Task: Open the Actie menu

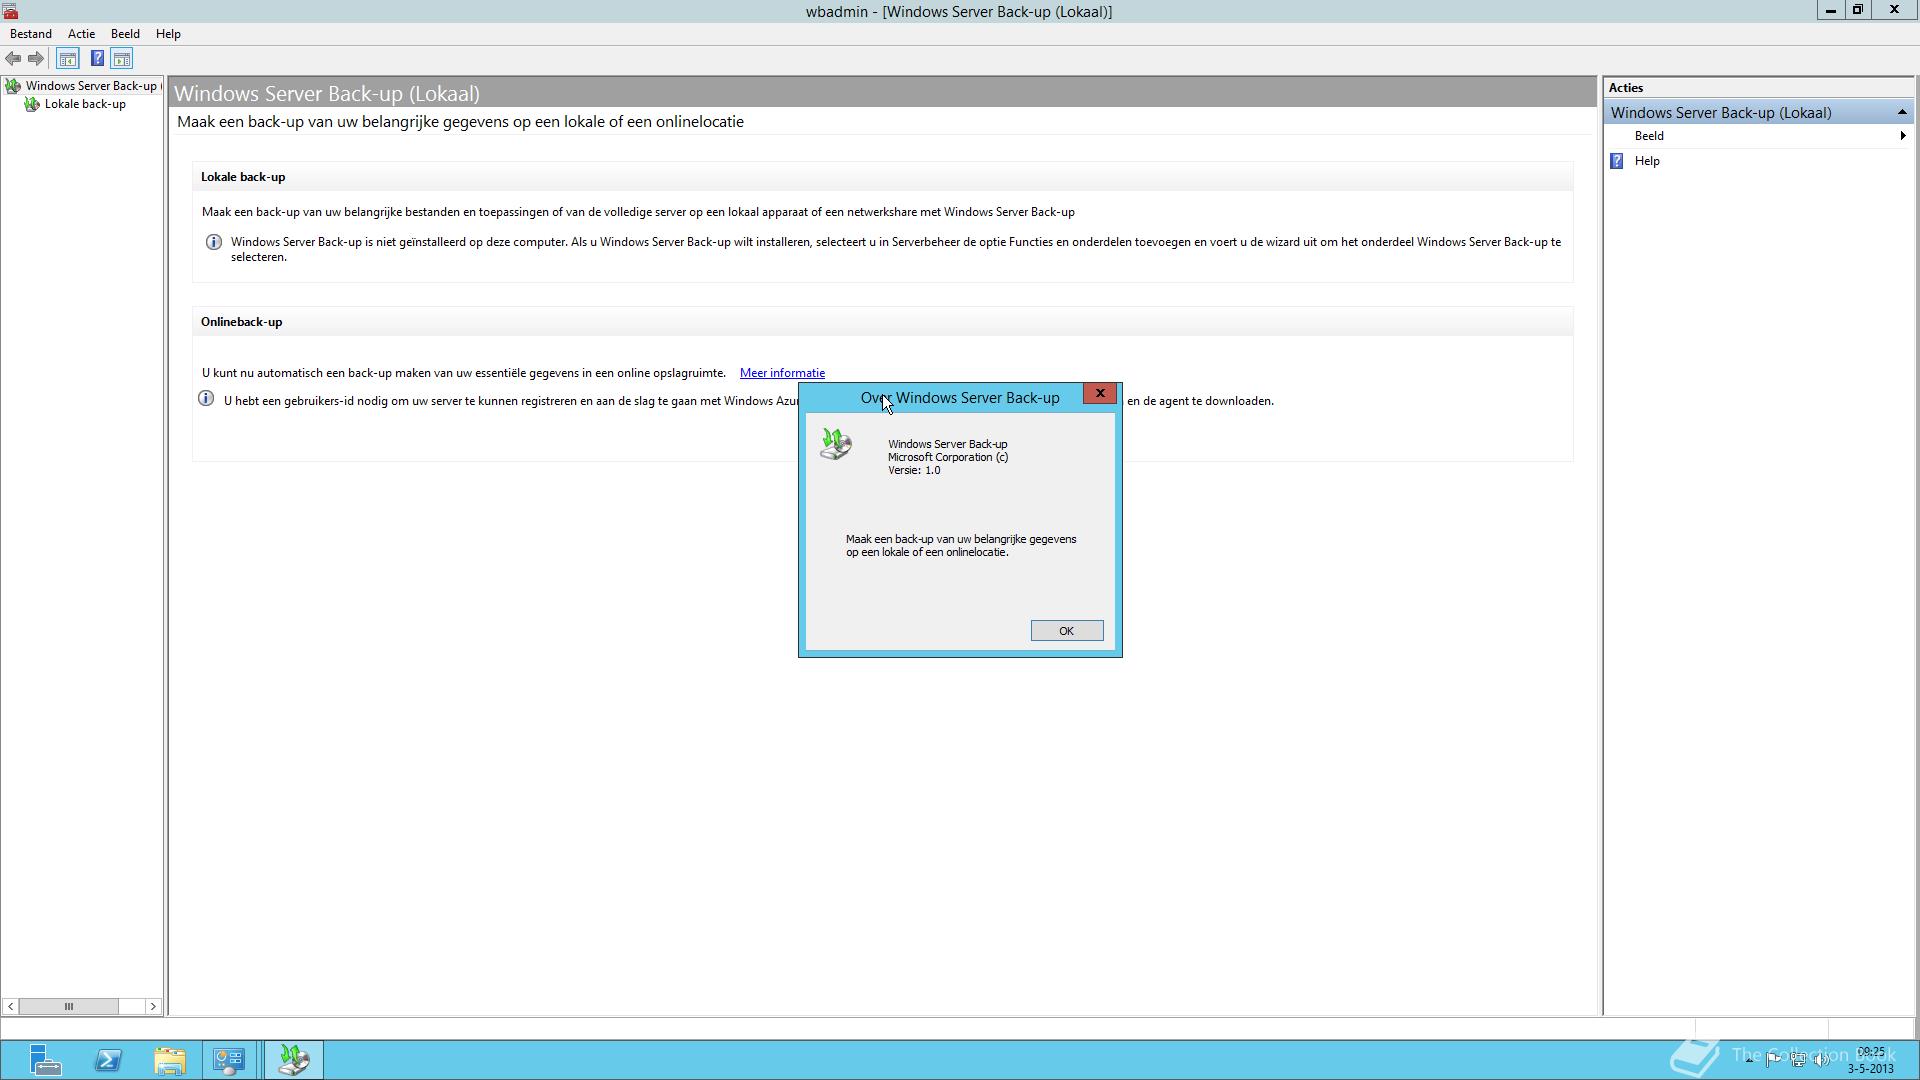Action: tap(81, 34)
